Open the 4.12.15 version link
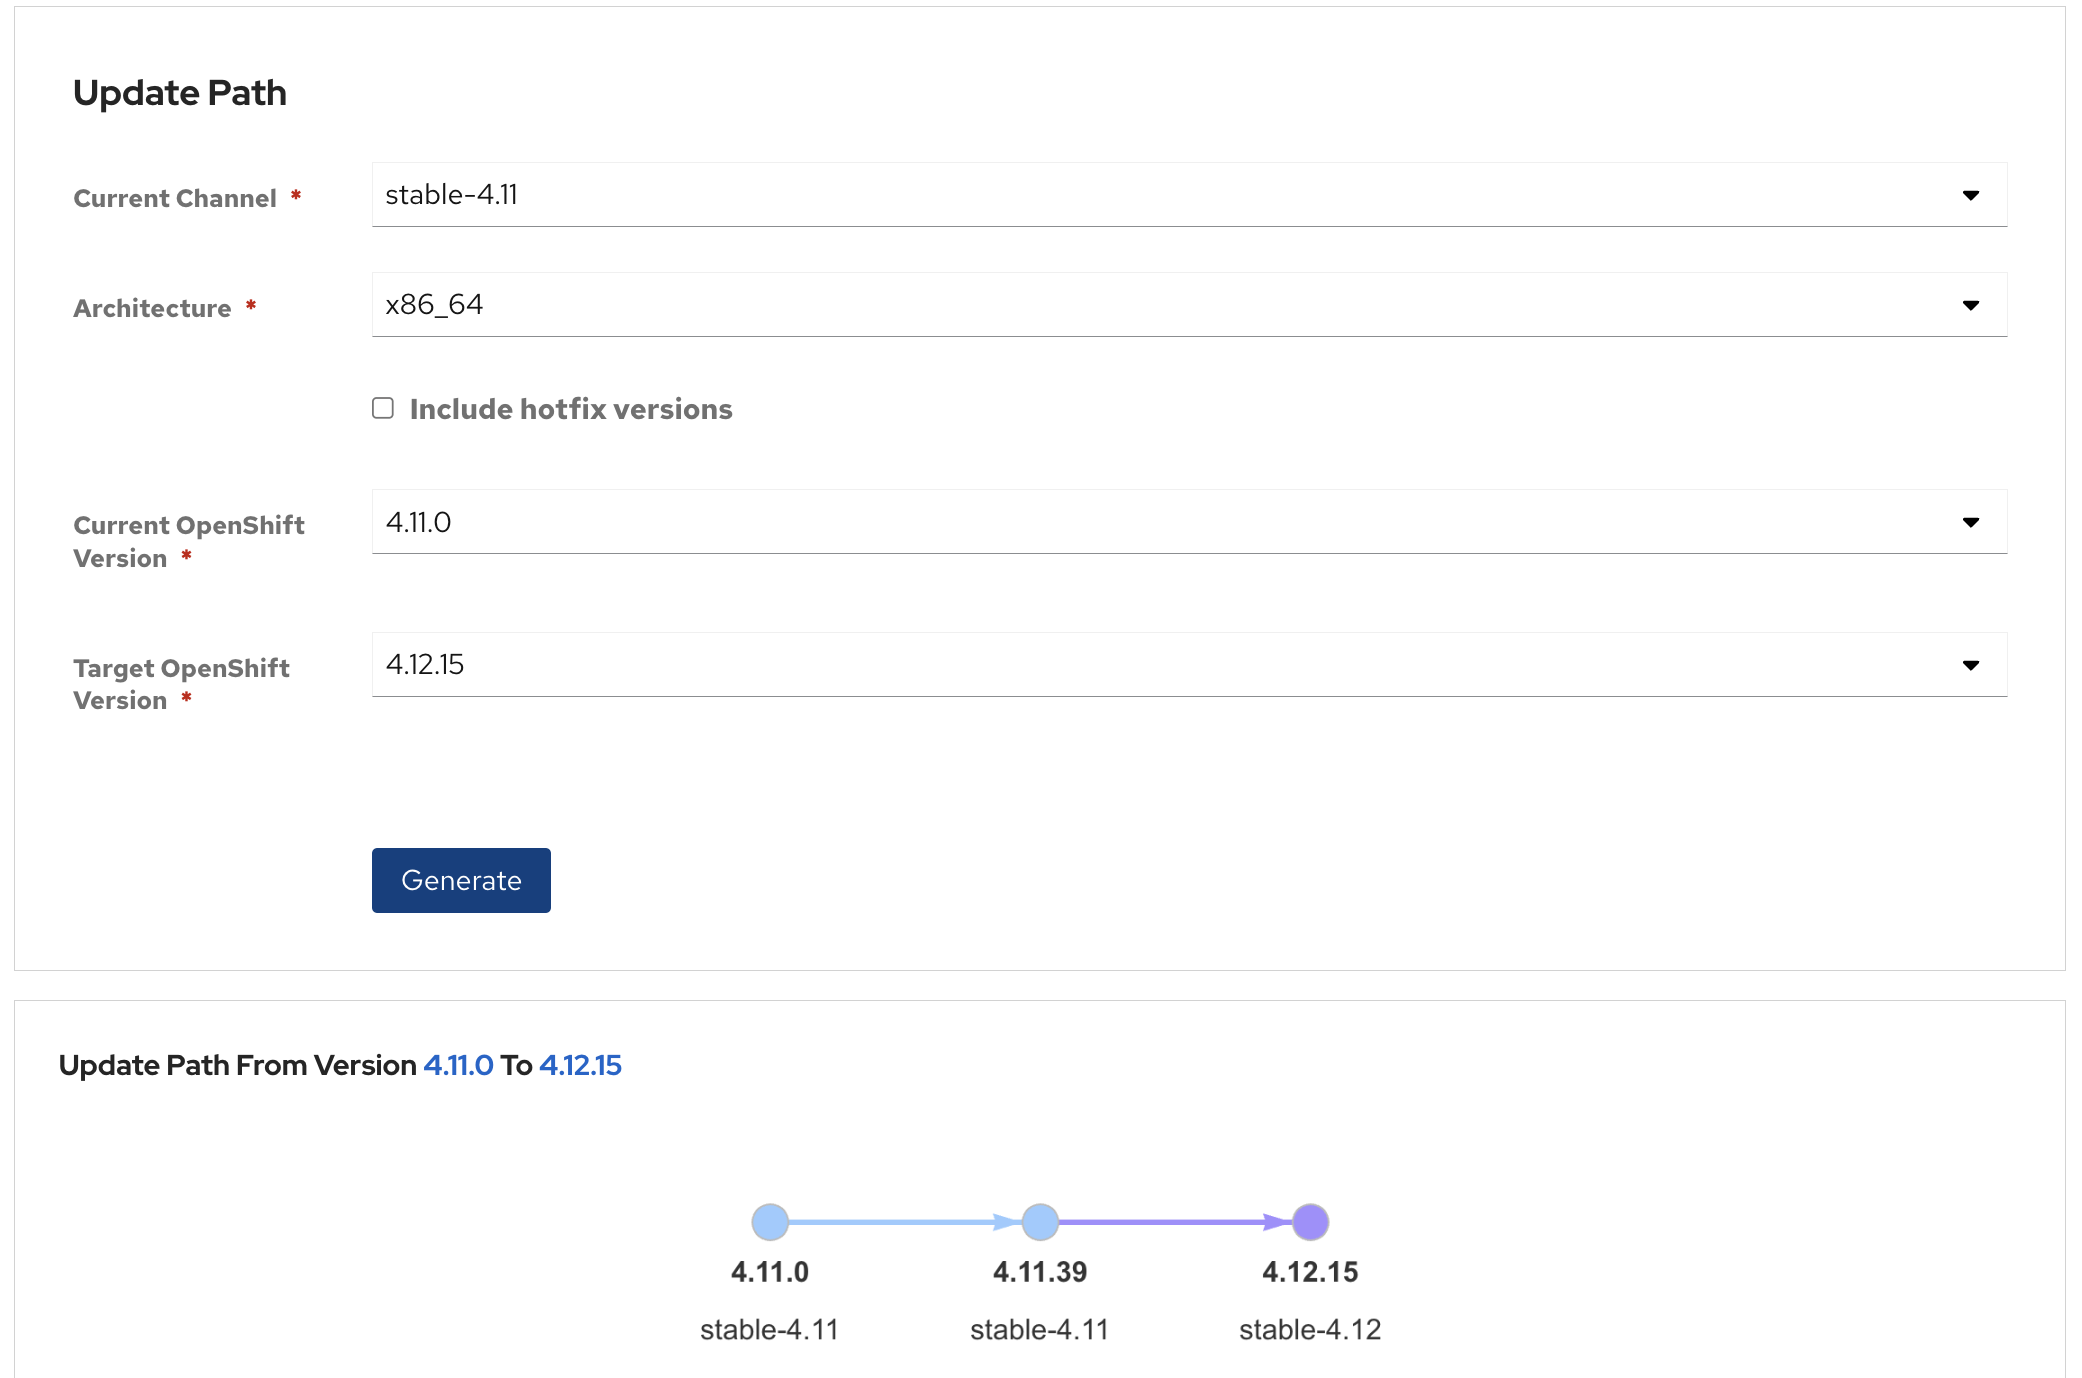Image resolution: width=2082 pixels, height=1378 pixels. click(x=580, y=1065)
